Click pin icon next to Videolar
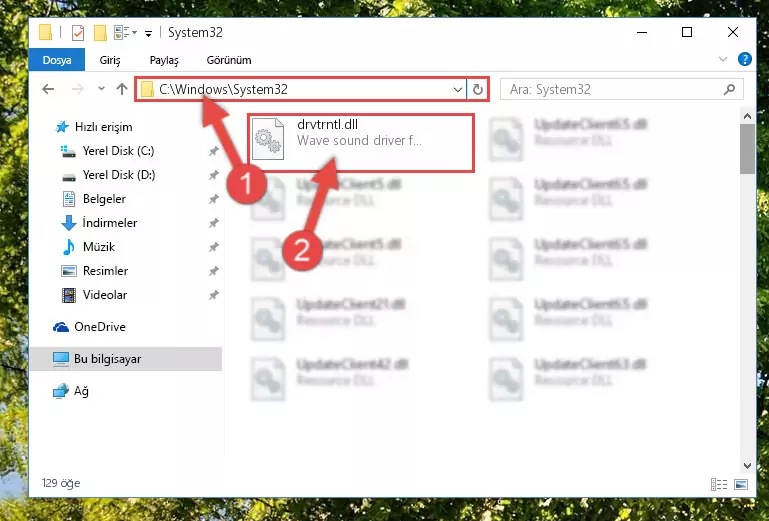 [x=213, y=295]
